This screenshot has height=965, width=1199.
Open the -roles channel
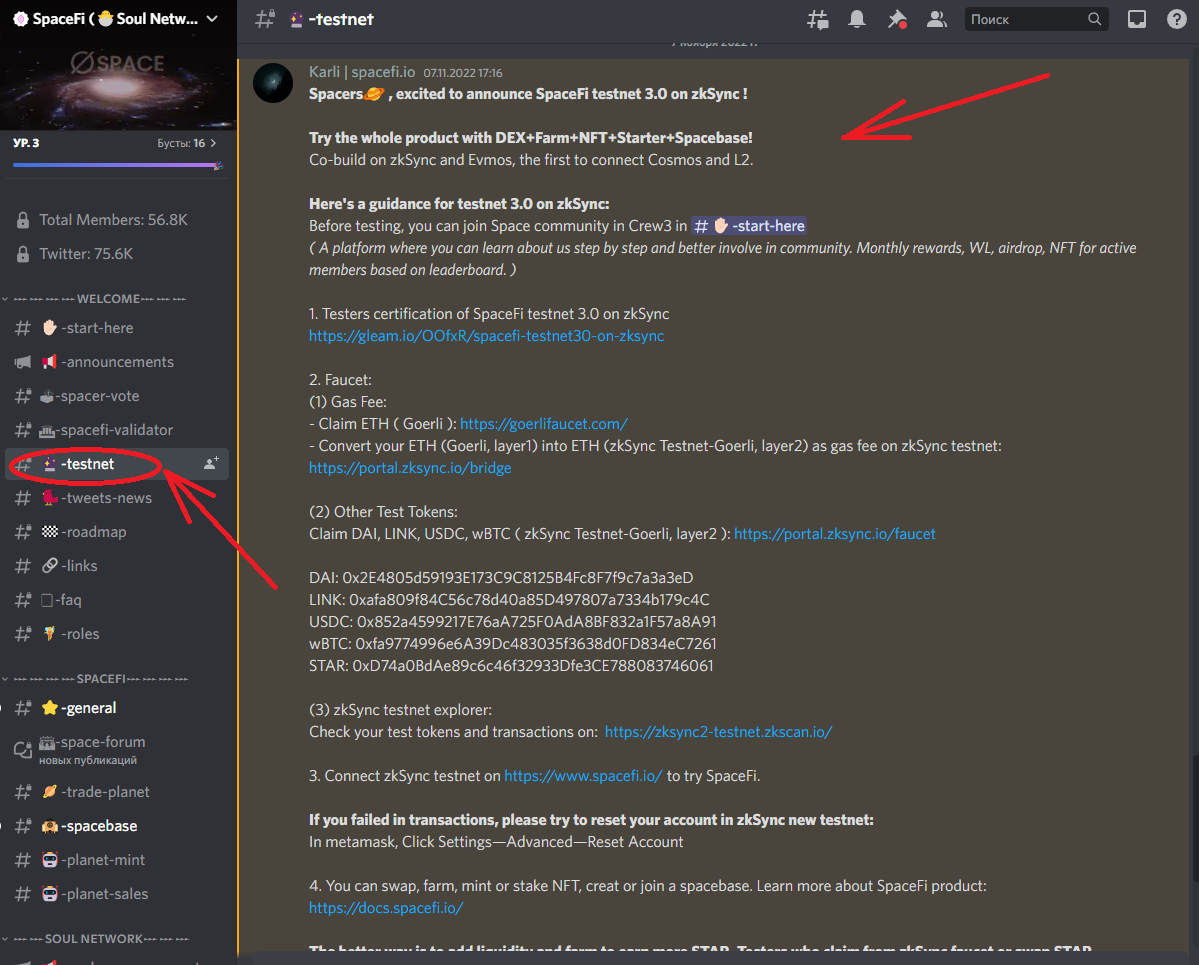coord(117,634)
